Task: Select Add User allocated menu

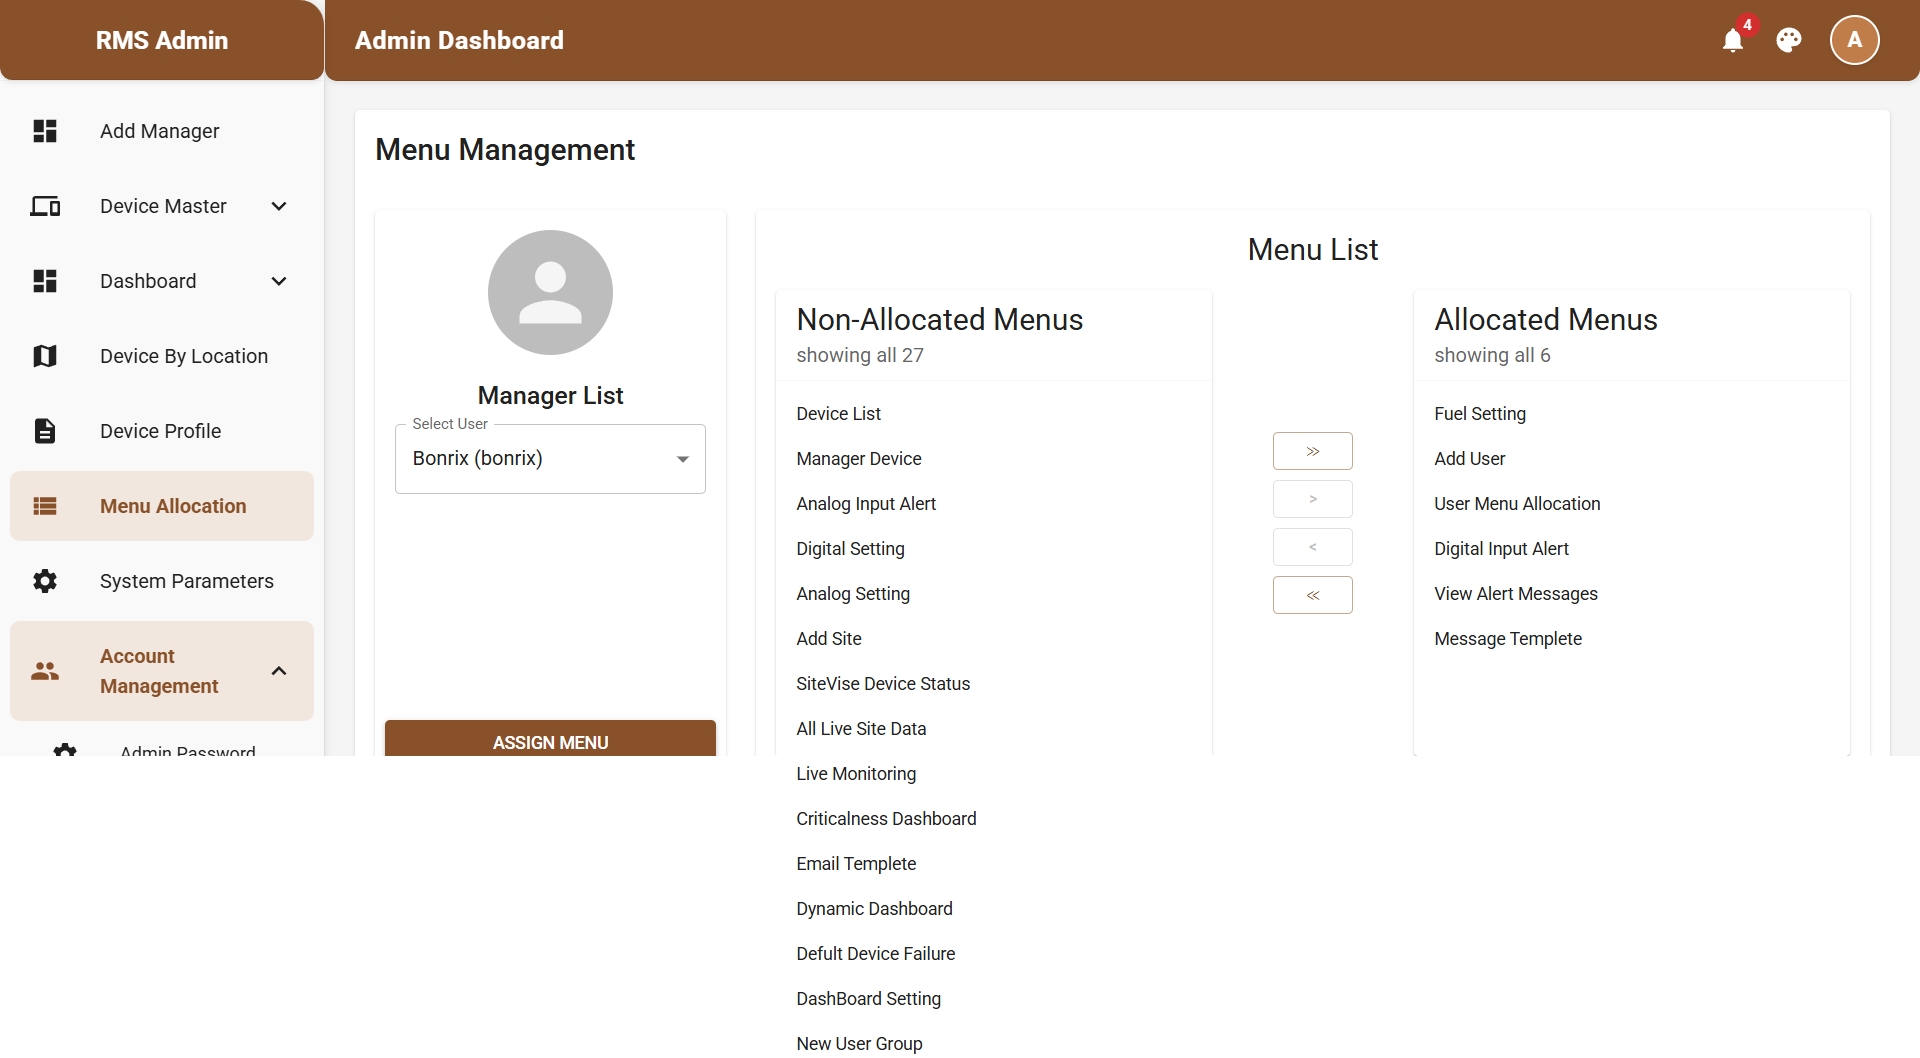Action: pyautogui.click(x=1469, y=459)
